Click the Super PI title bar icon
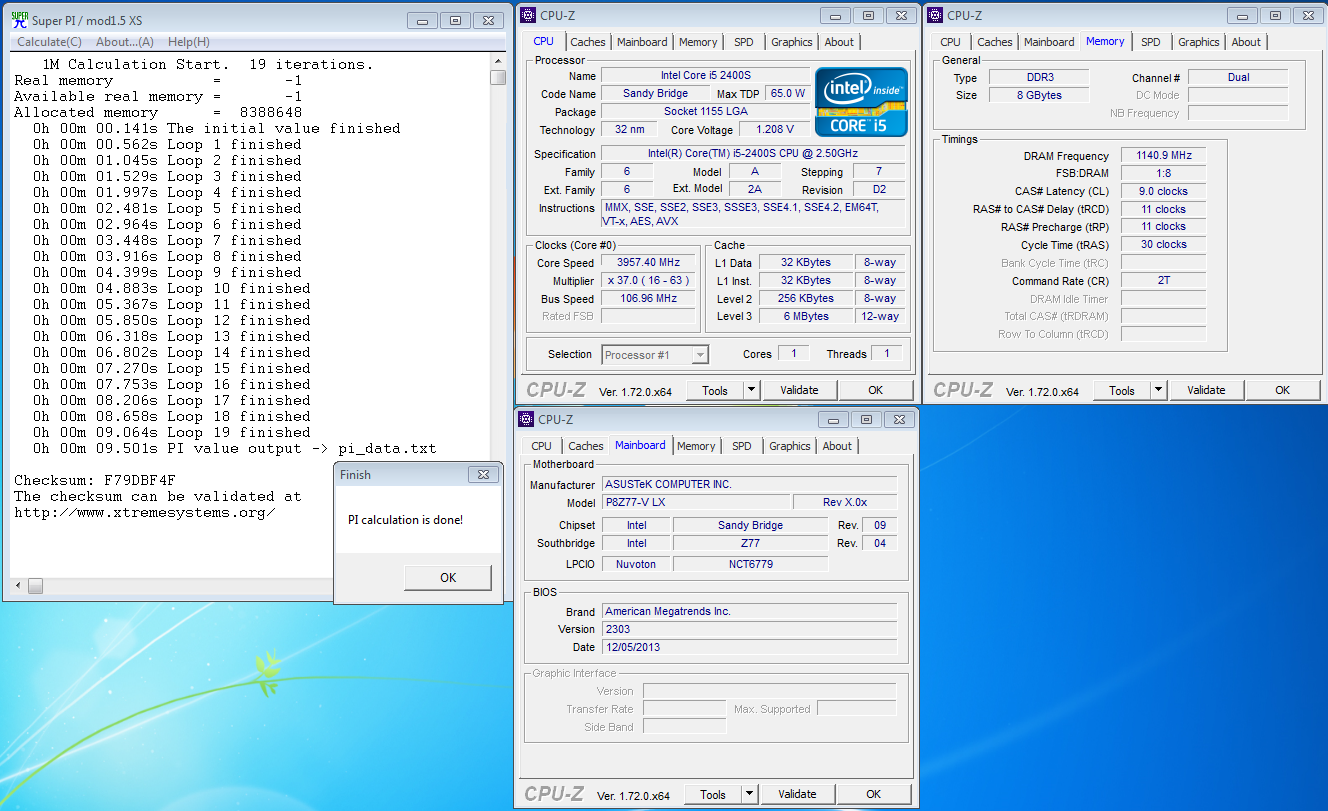Screen dimensions: 1328x811 tap(19, 20)
